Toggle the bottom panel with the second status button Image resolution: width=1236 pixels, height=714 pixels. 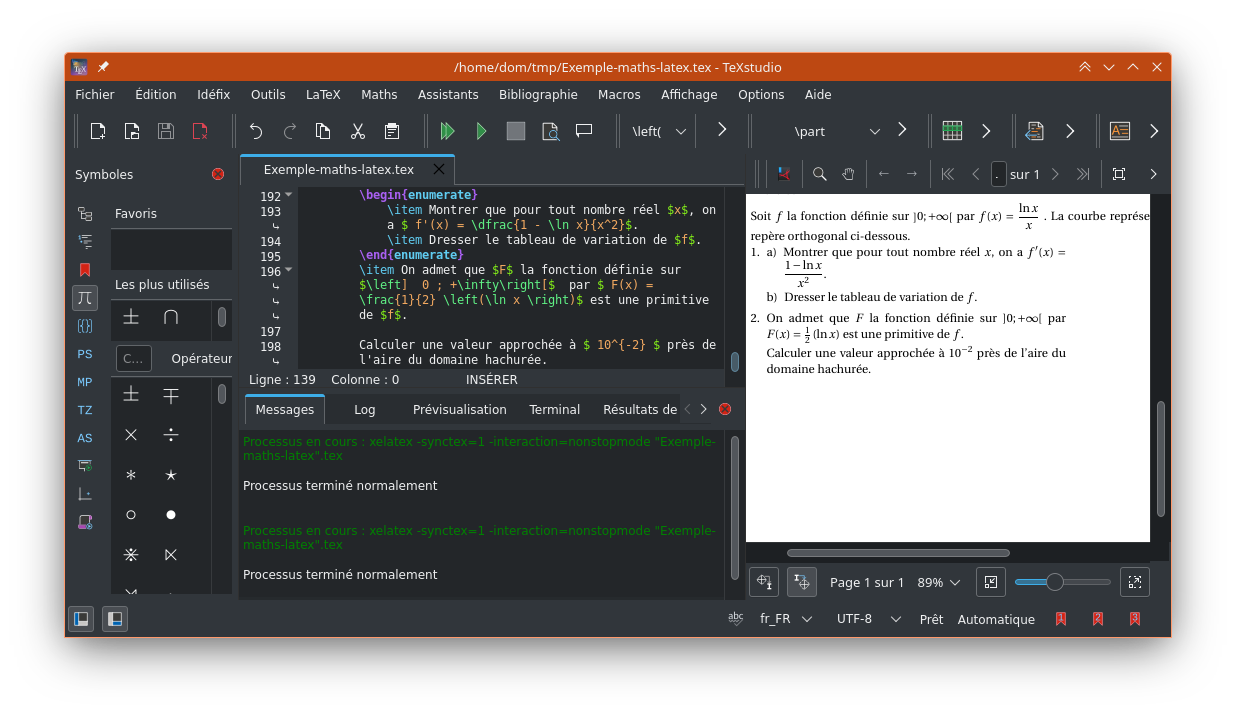click(x=115, y=619)
